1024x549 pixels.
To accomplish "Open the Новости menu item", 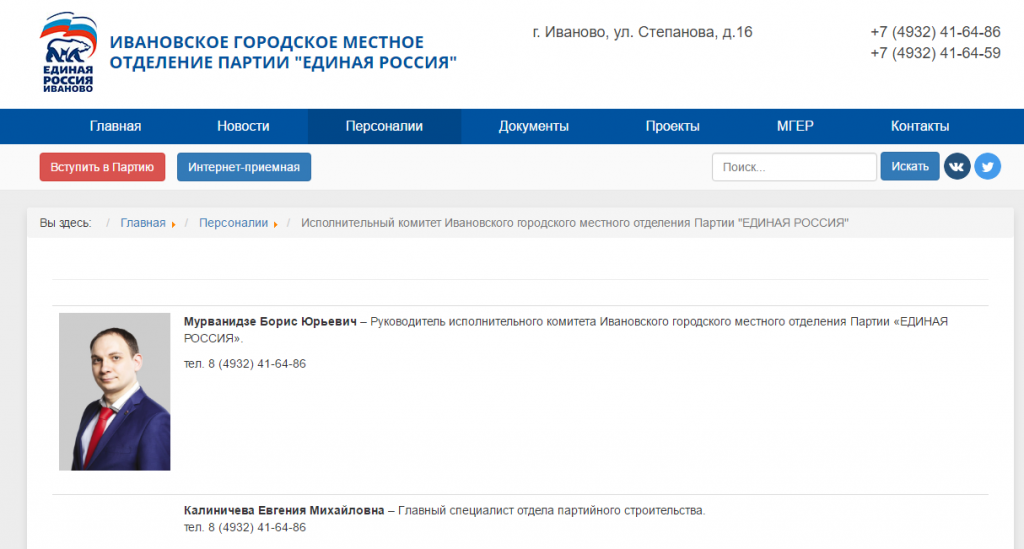I will (243, 126).
